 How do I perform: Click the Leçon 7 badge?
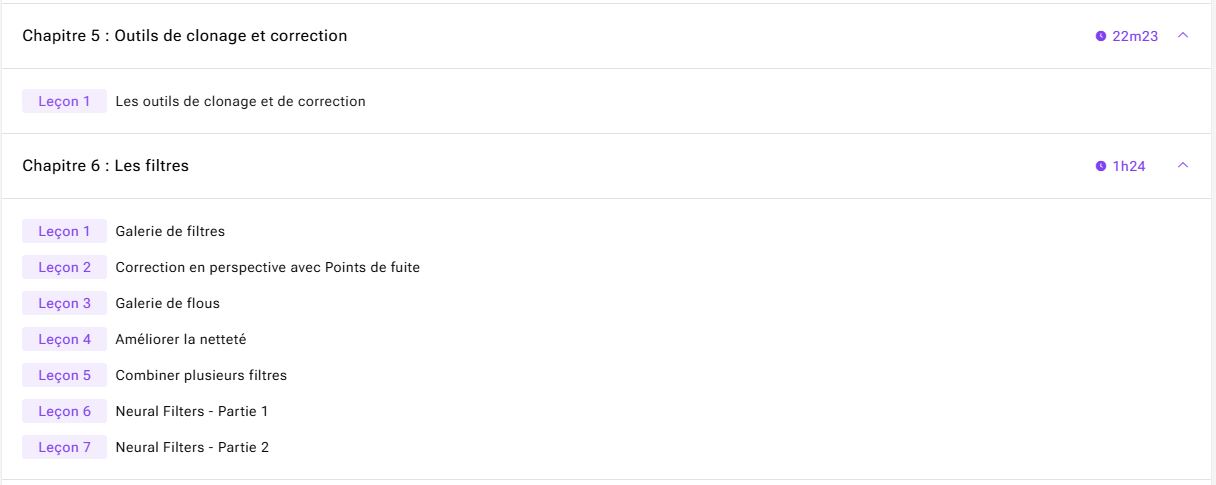pos(64,447)
